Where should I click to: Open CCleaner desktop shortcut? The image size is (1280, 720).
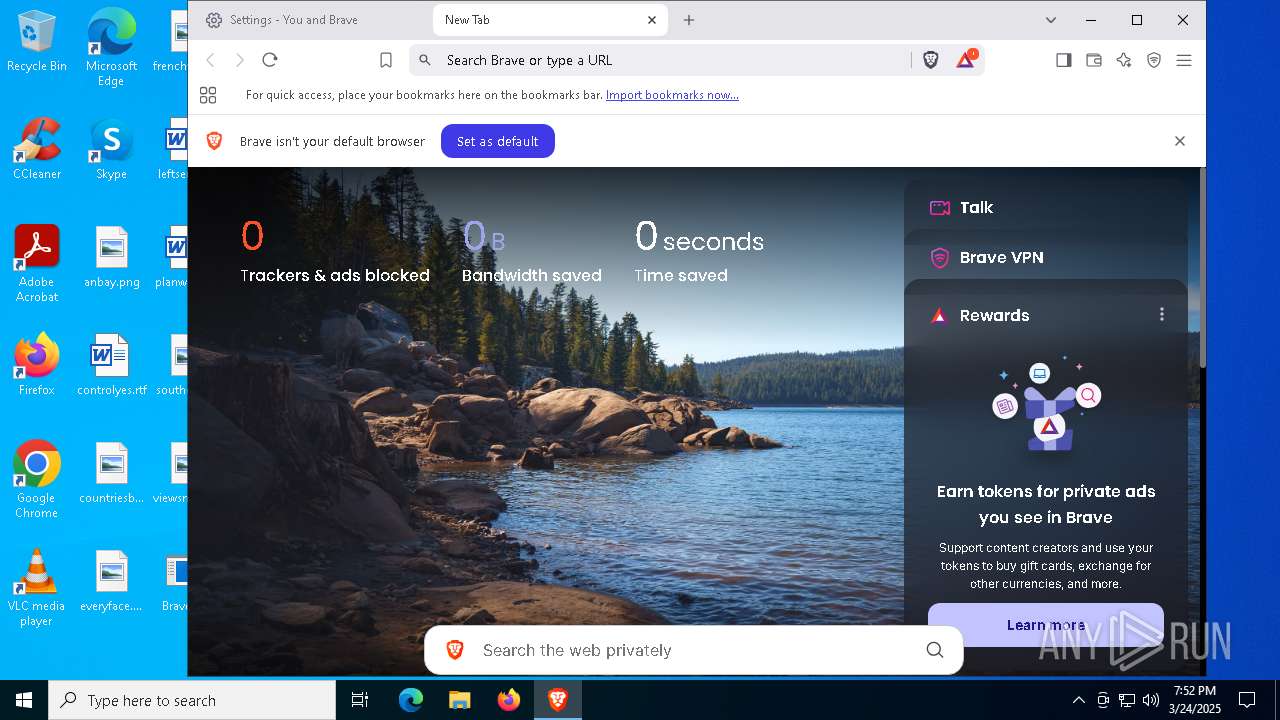click(37, 149)
